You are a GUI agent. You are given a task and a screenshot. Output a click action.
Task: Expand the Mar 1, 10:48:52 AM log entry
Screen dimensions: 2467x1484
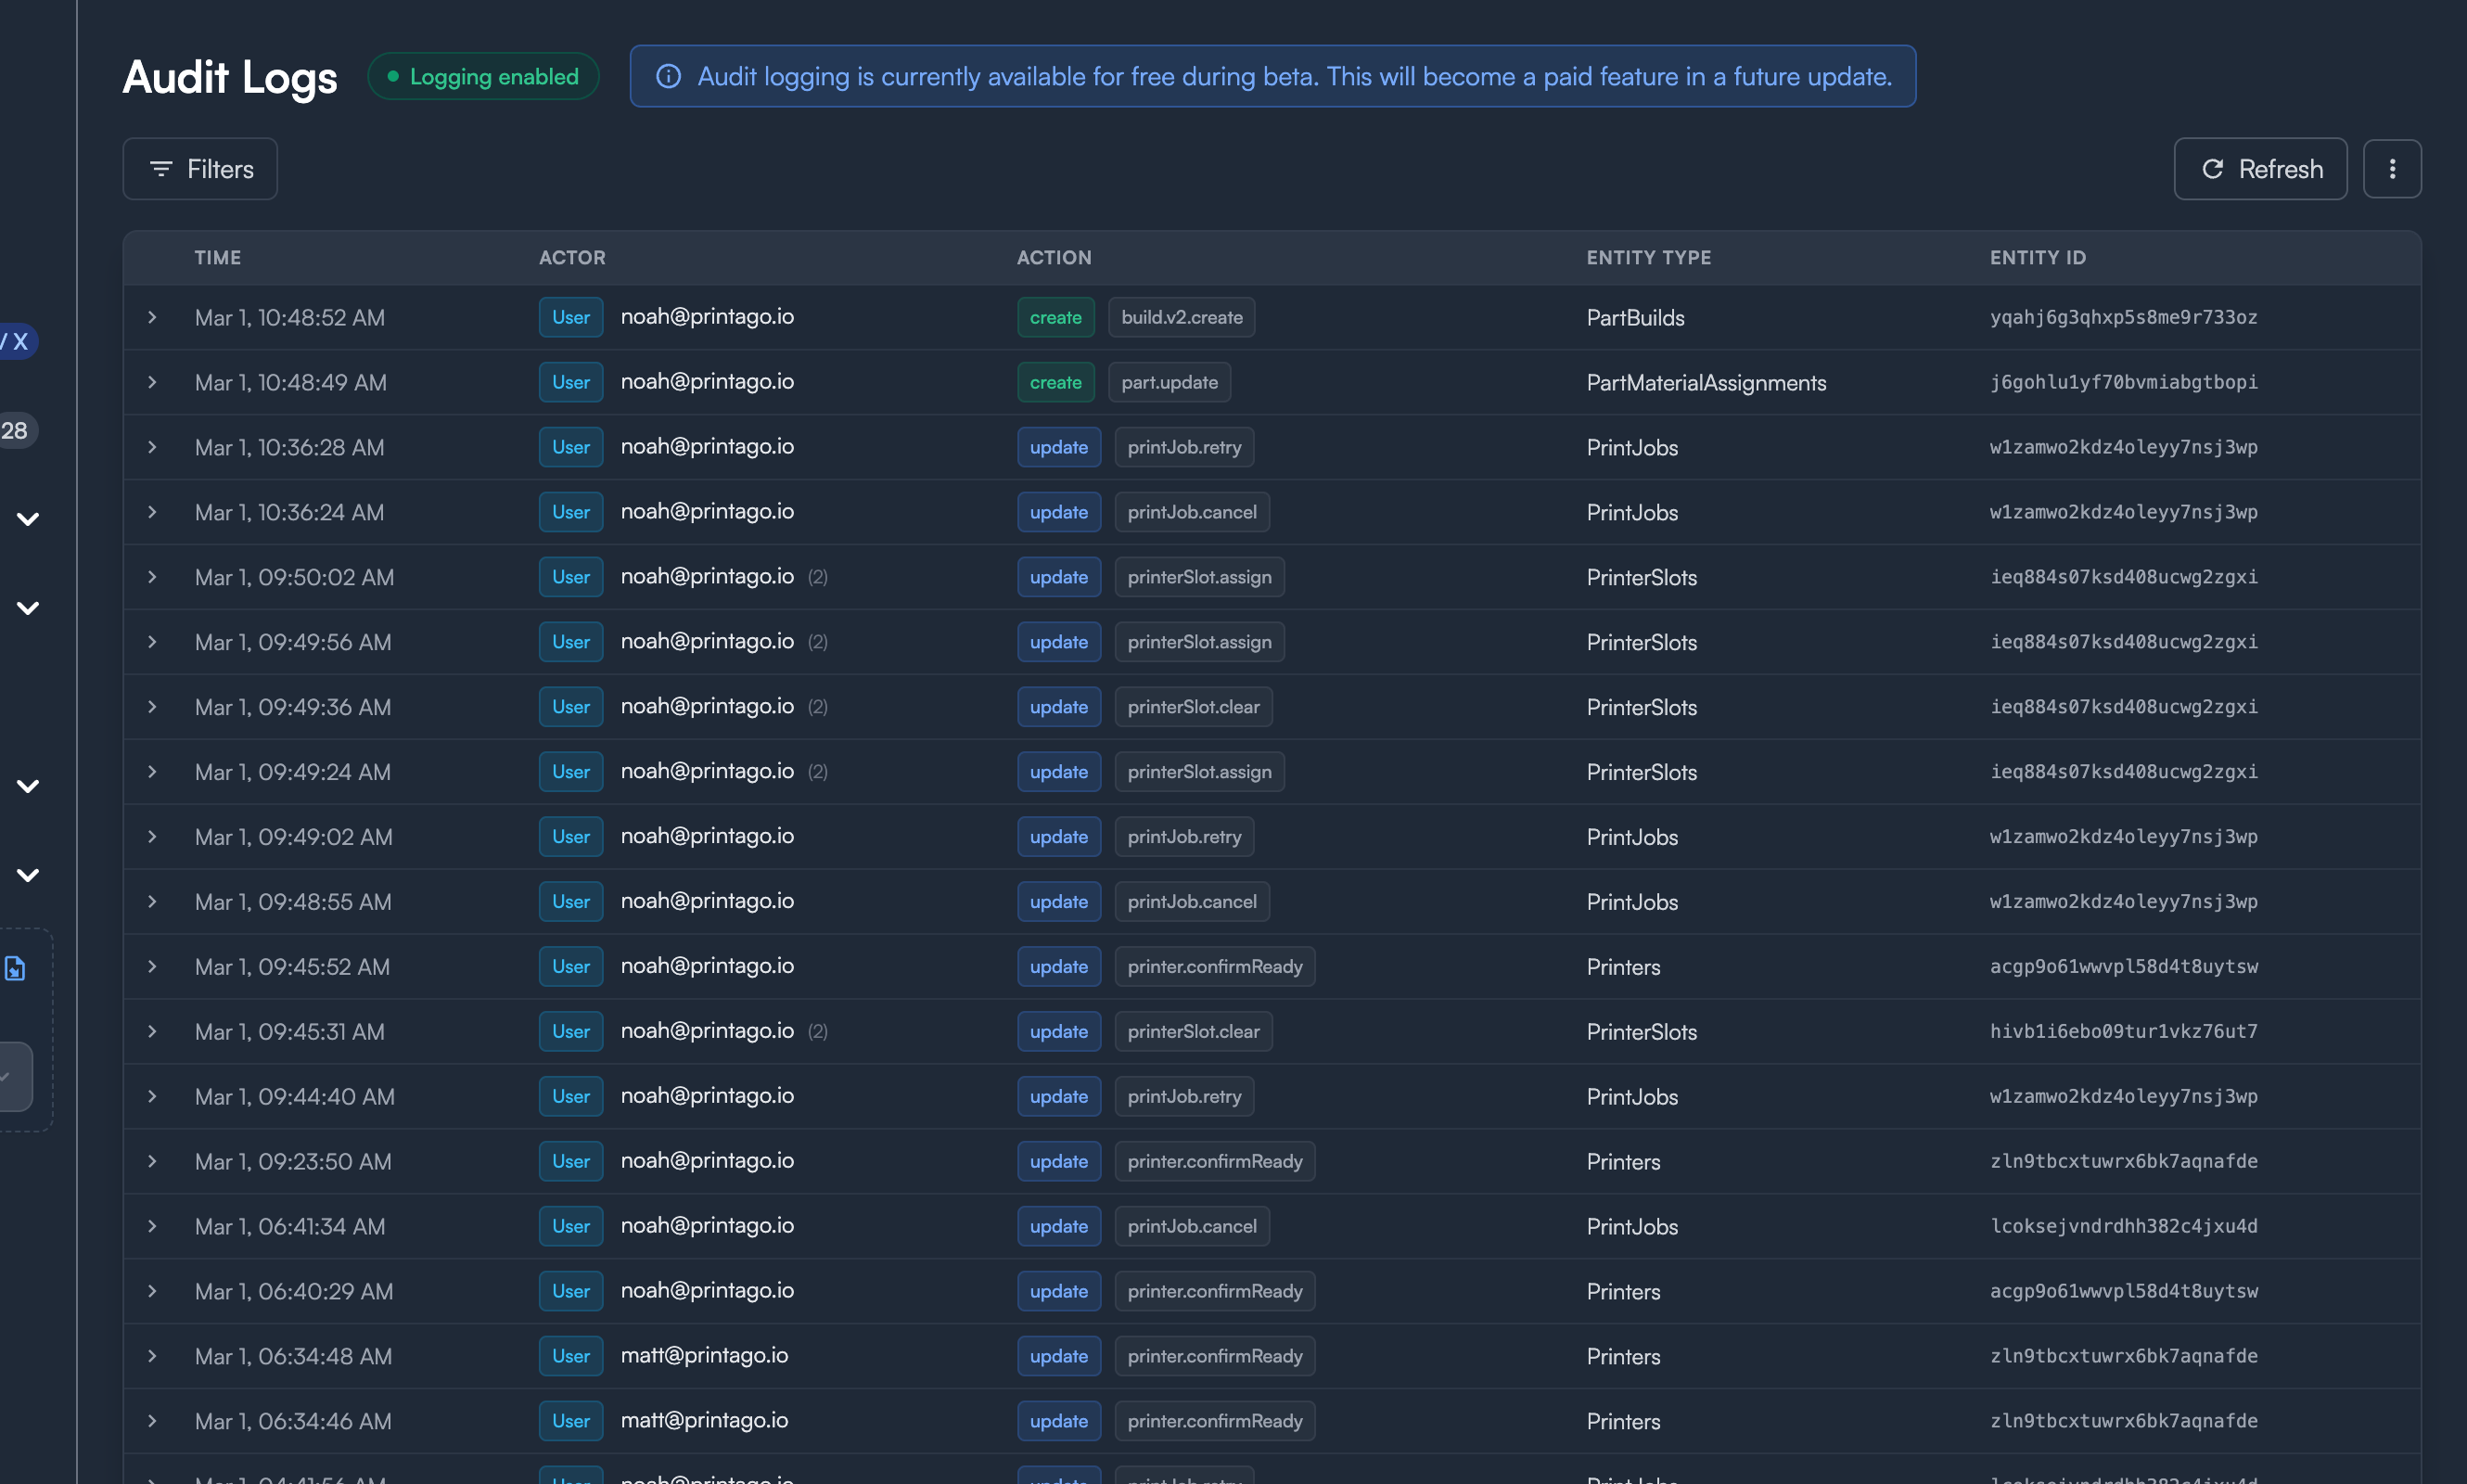pyautogui.click(x=152, y=317)
